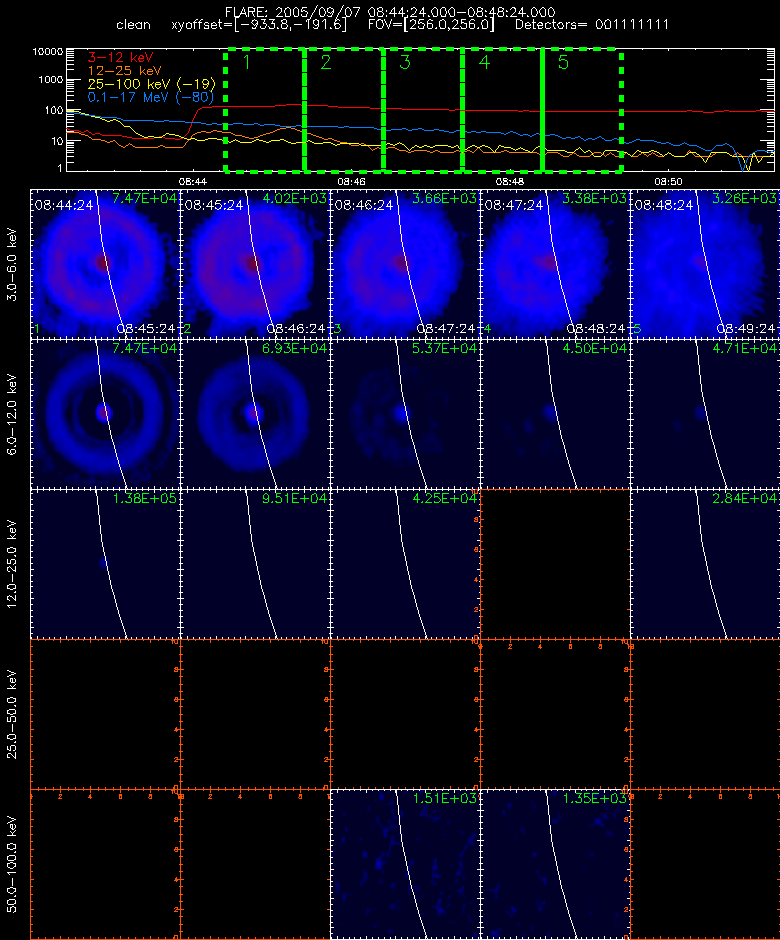Click the 6.93E+04 peak value
Viewport: 780px width, 940px height.
click(294, 348)
